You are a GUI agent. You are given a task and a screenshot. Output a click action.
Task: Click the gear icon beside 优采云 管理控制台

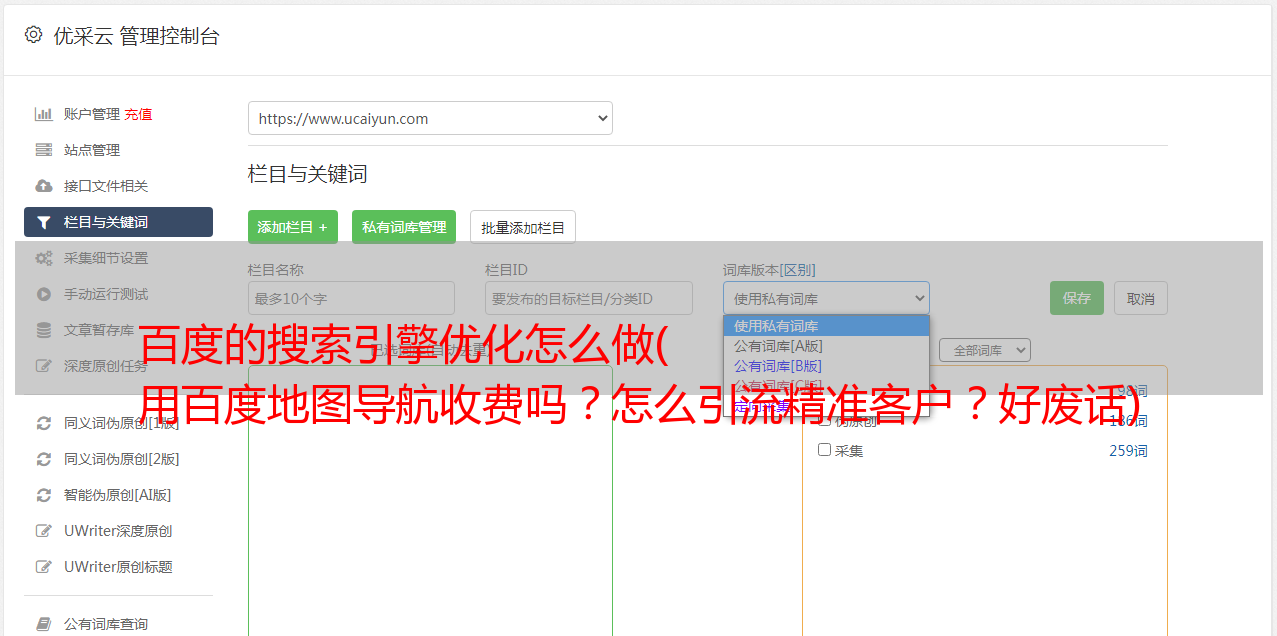click(33, 35)
